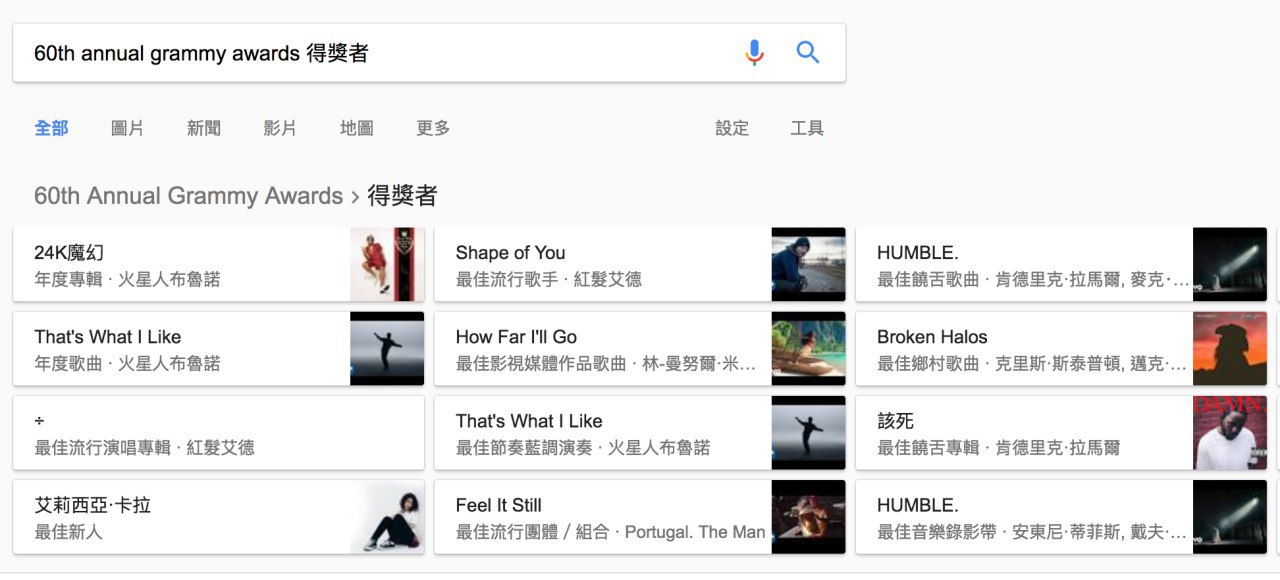Switch to the 新聞 tab
This screenshot has height=580, width=1280.
coord(204,128)
